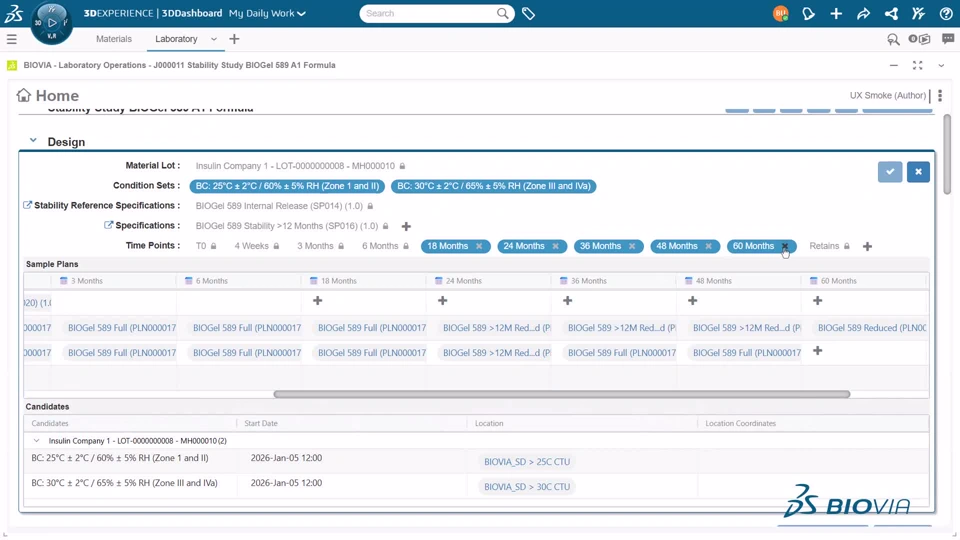
Task: Add sample plan in 60 Months bottom row
Action: [x=817, y=351]
